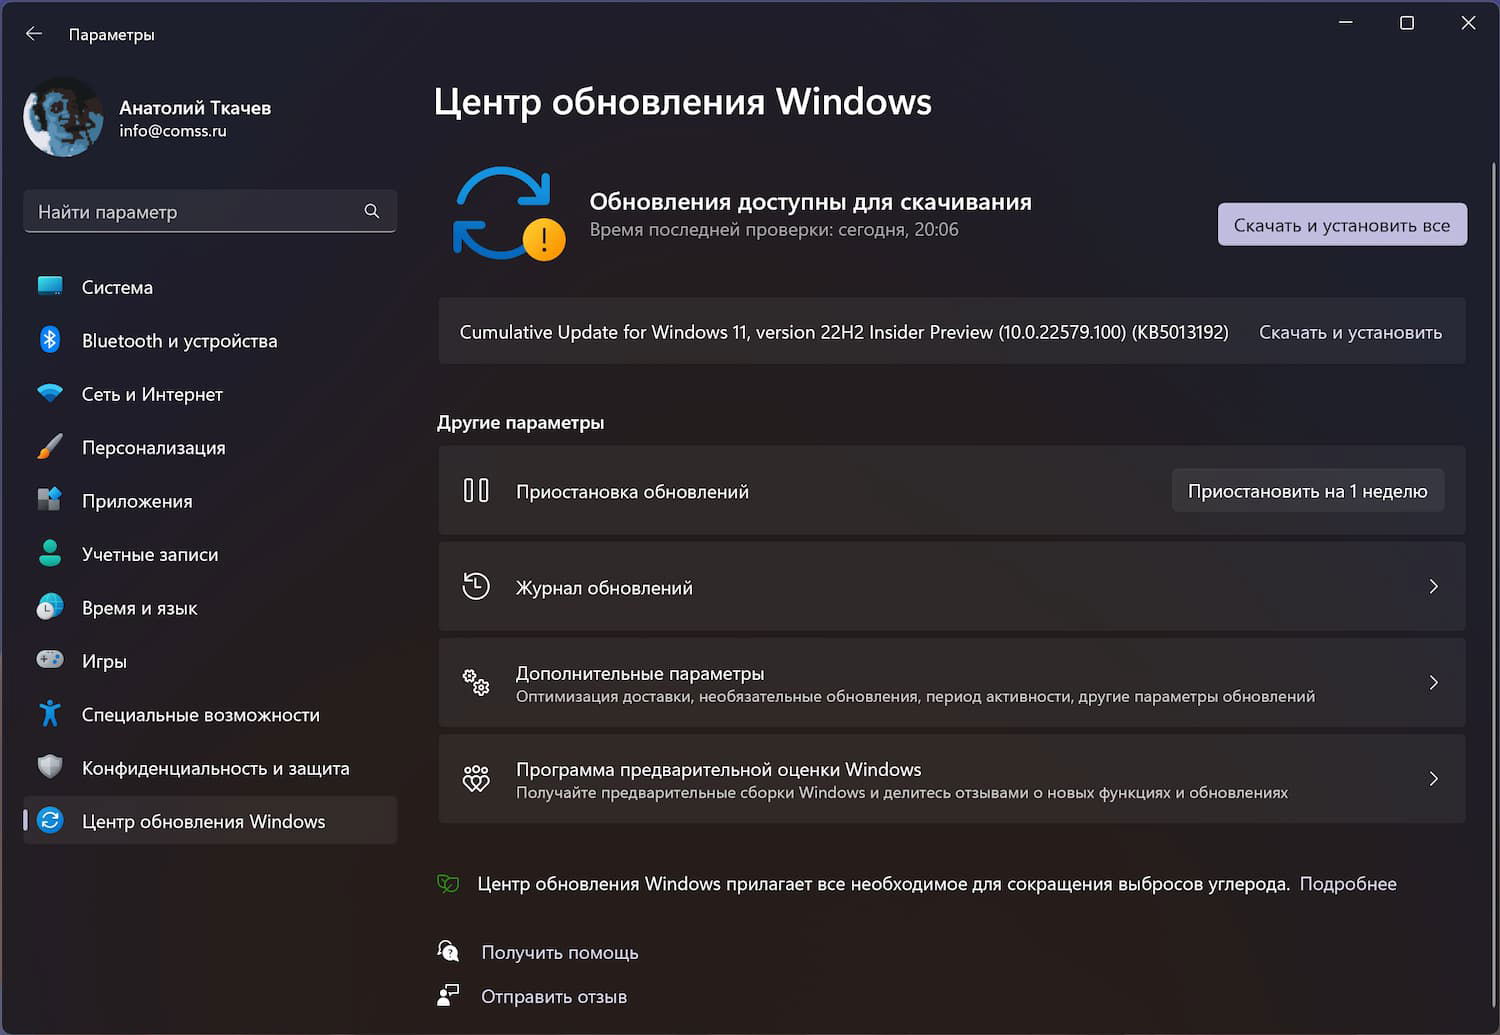Click Скачать и установить все button
1500x1035 pixels.
1342,224
